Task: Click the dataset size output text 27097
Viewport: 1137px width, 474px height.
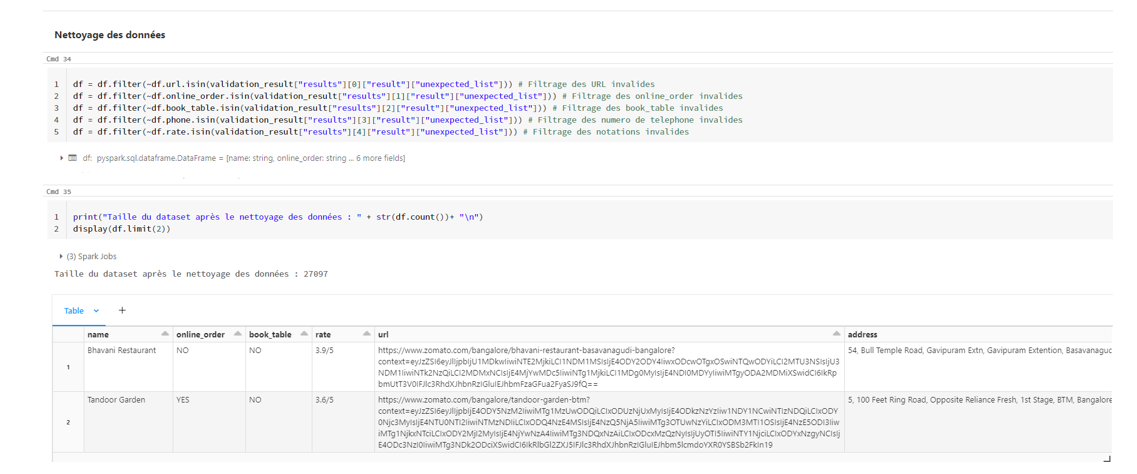Action: click(x=191, y=275)
